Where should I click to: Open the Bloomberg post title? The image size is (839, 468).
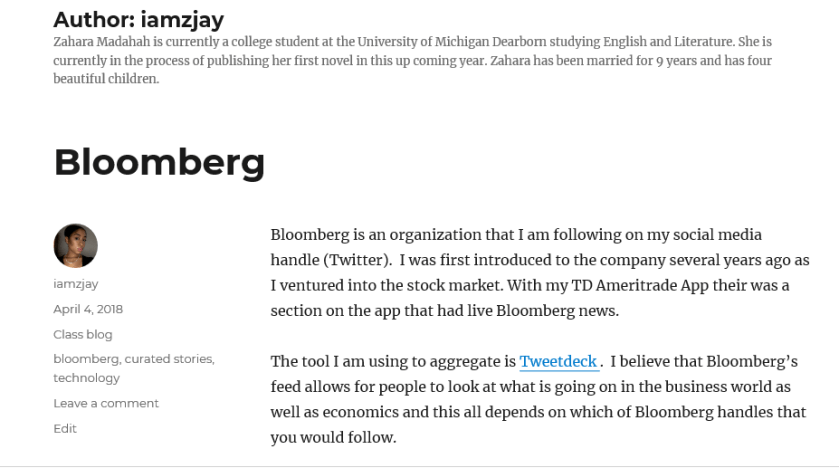159,162
